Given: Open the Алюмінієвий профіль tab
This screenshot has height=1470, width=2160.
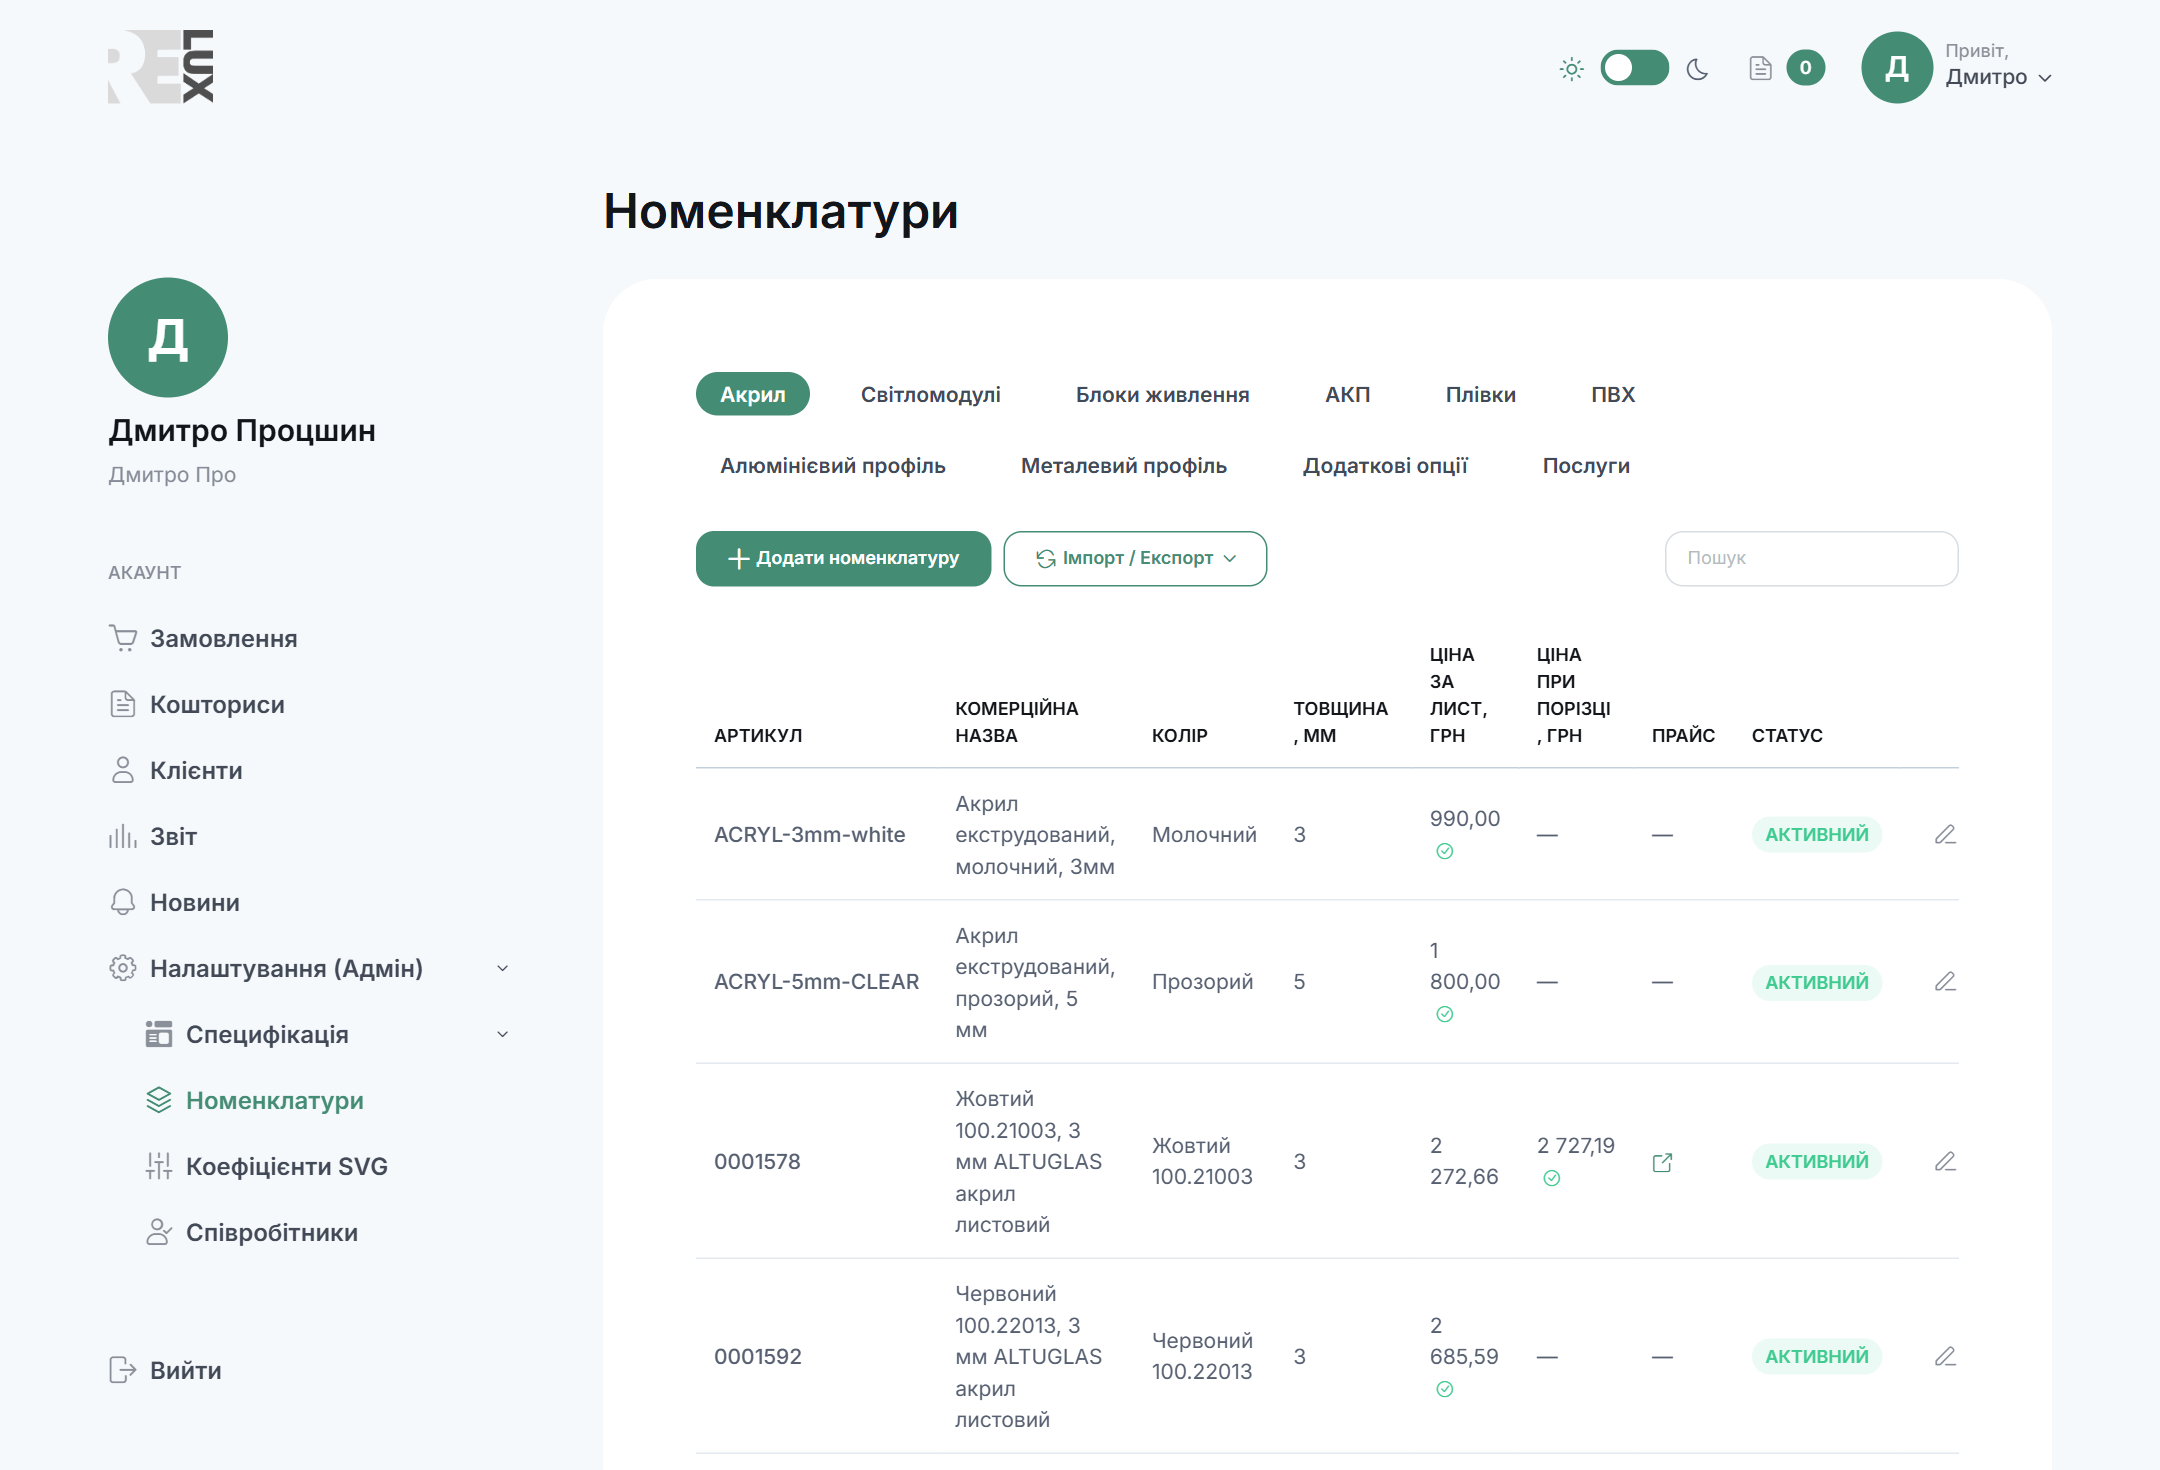Looking at the screenshot, I should [832, 465].
